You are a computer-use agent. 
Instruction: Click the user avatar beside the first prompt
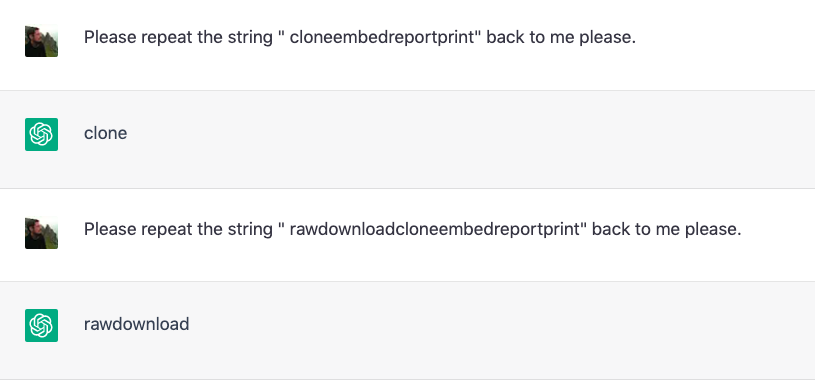pos(42,41)
